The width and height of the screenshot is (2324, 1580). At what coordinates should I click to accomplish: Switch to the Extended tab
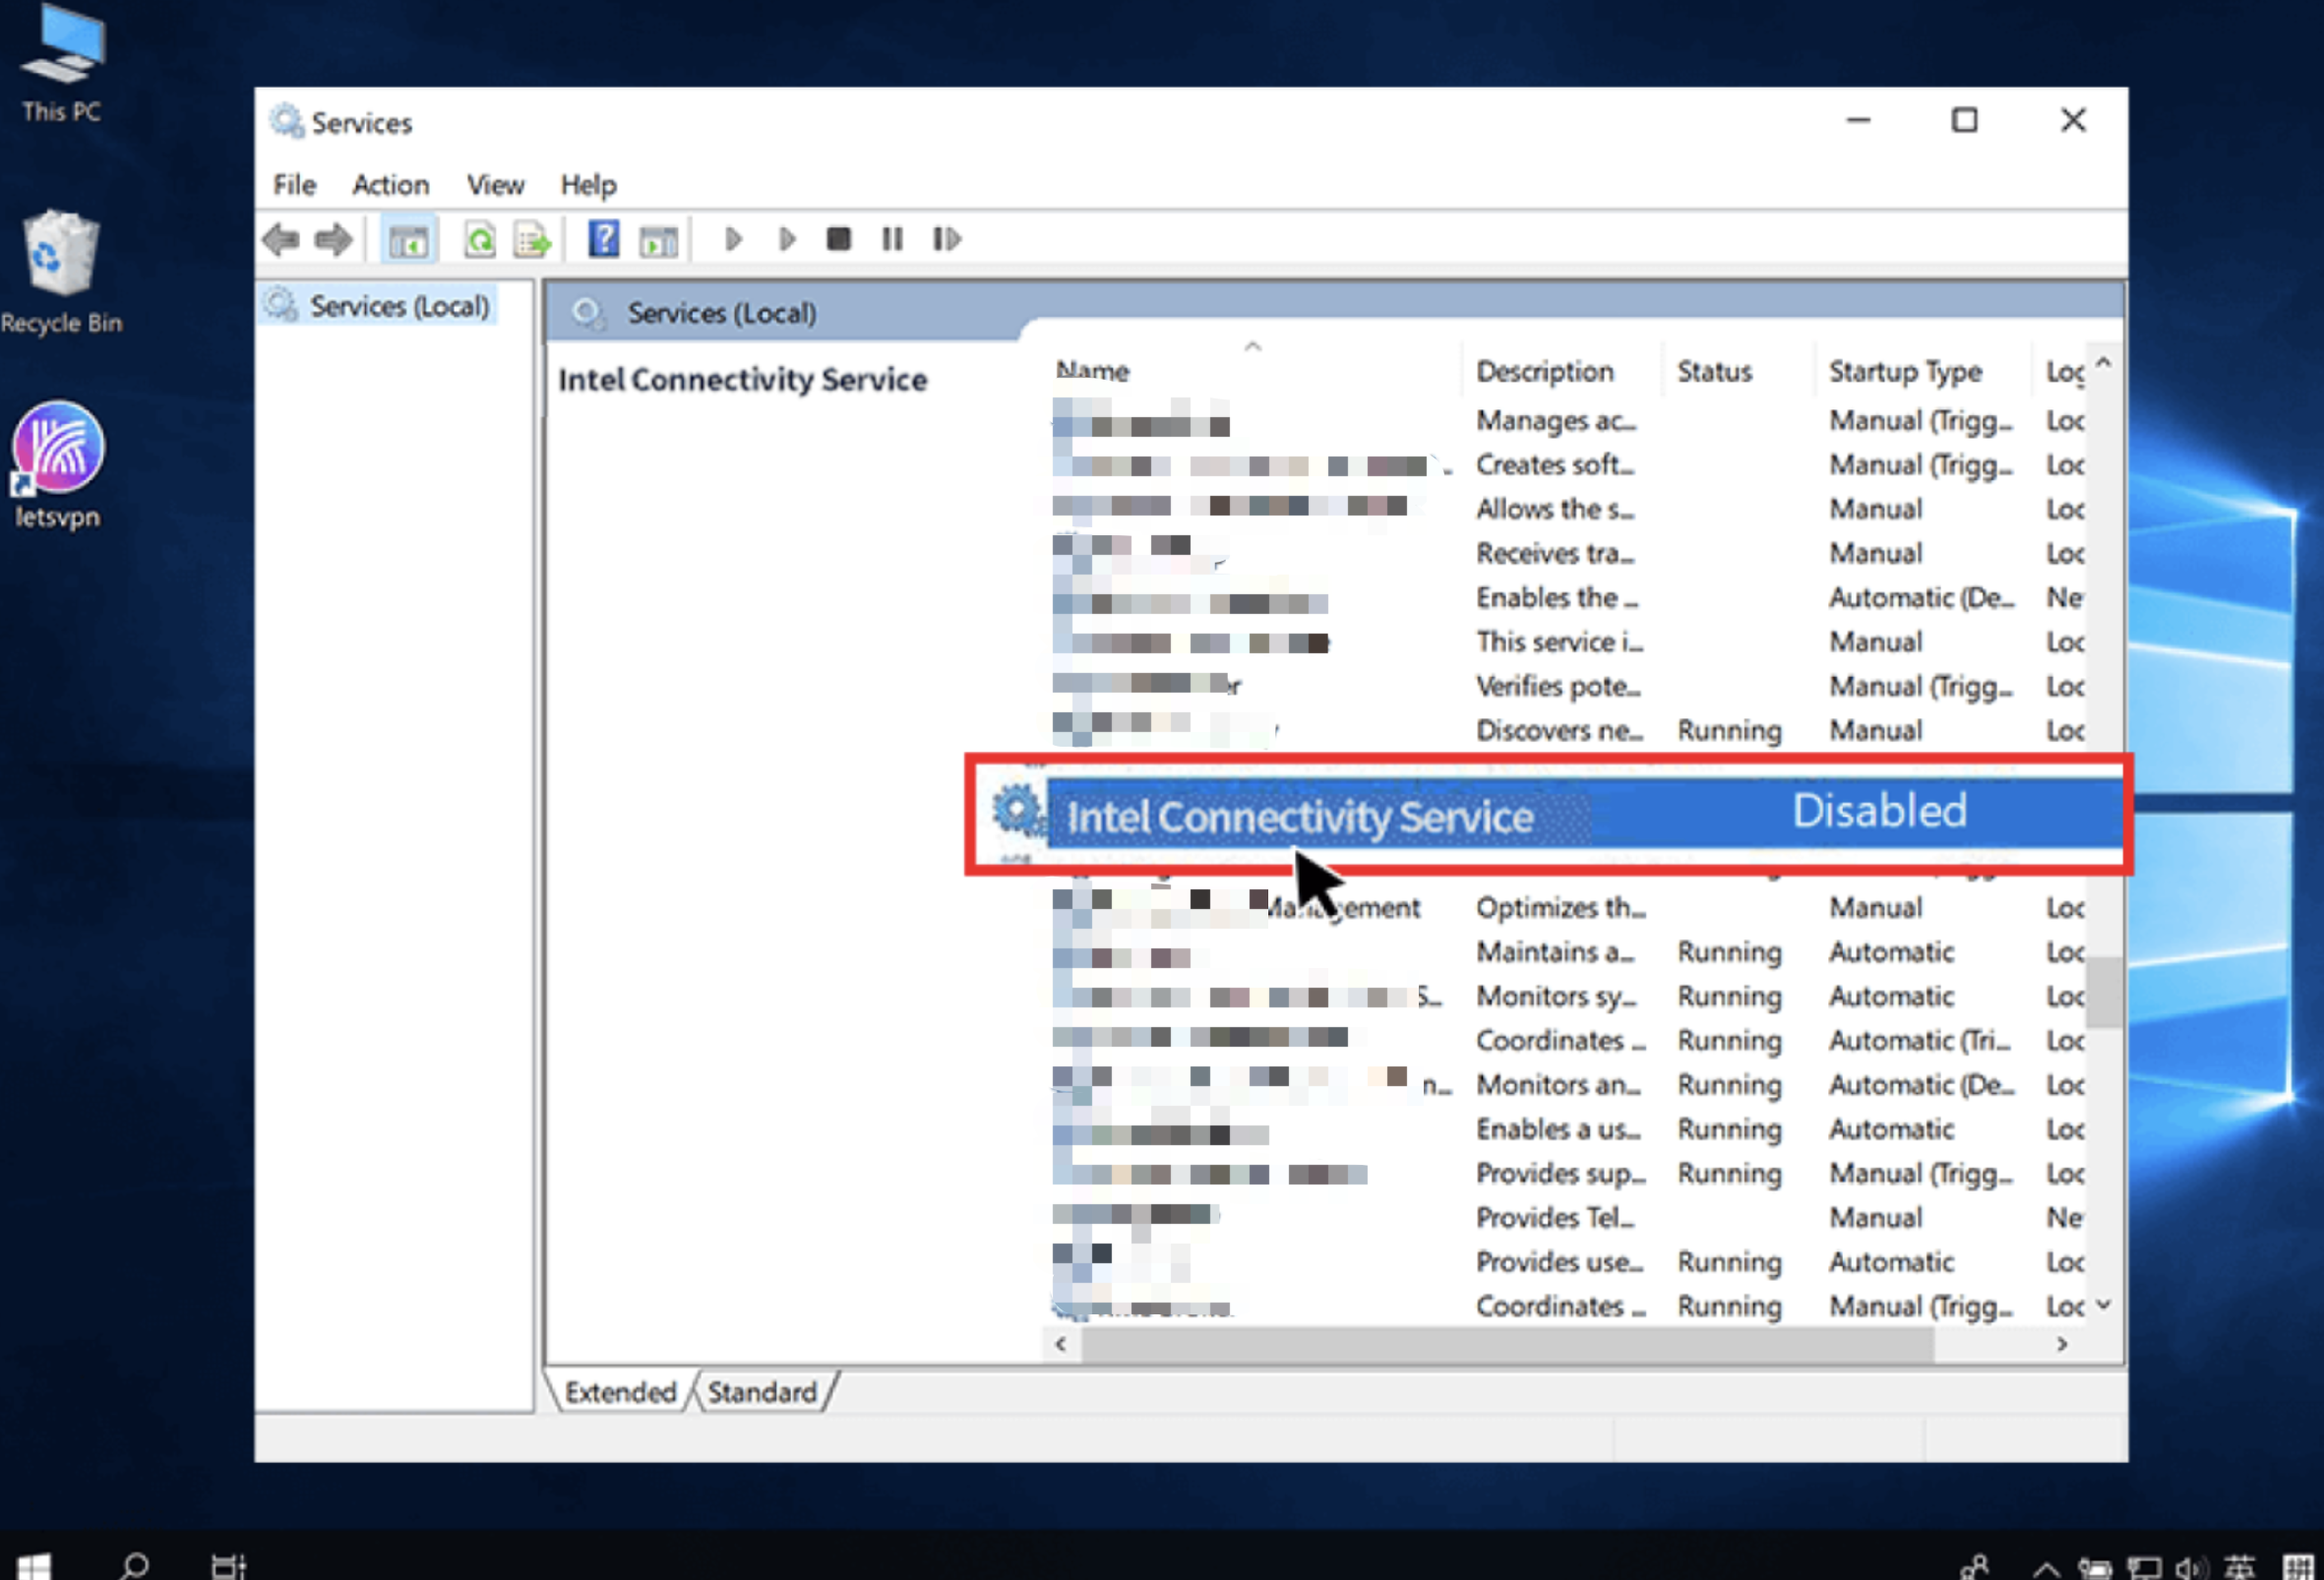point(620,1392)
